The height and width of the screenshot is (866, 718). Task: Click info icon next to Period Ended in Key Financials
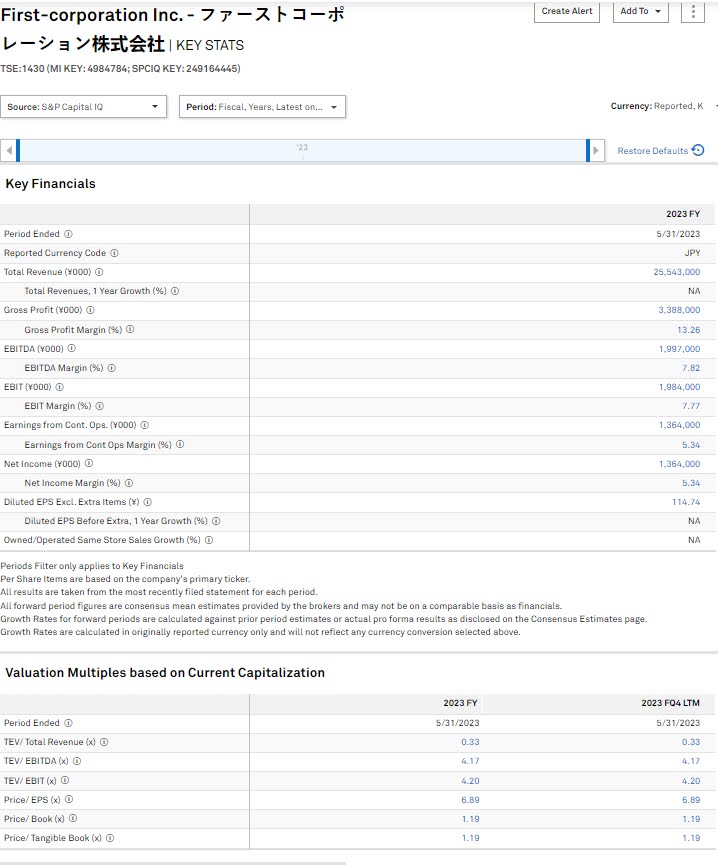tap(68, 234)
